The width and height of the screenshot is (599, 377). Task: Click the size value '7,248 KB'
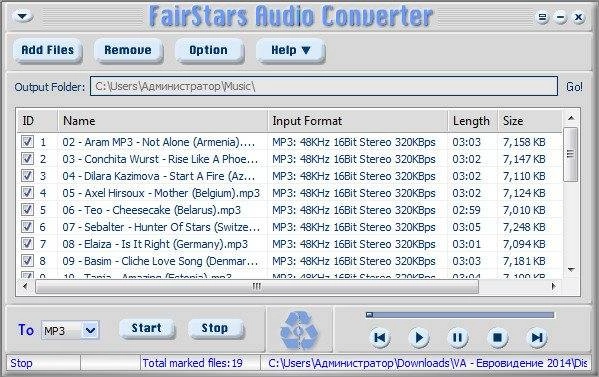tap(524, 227)
